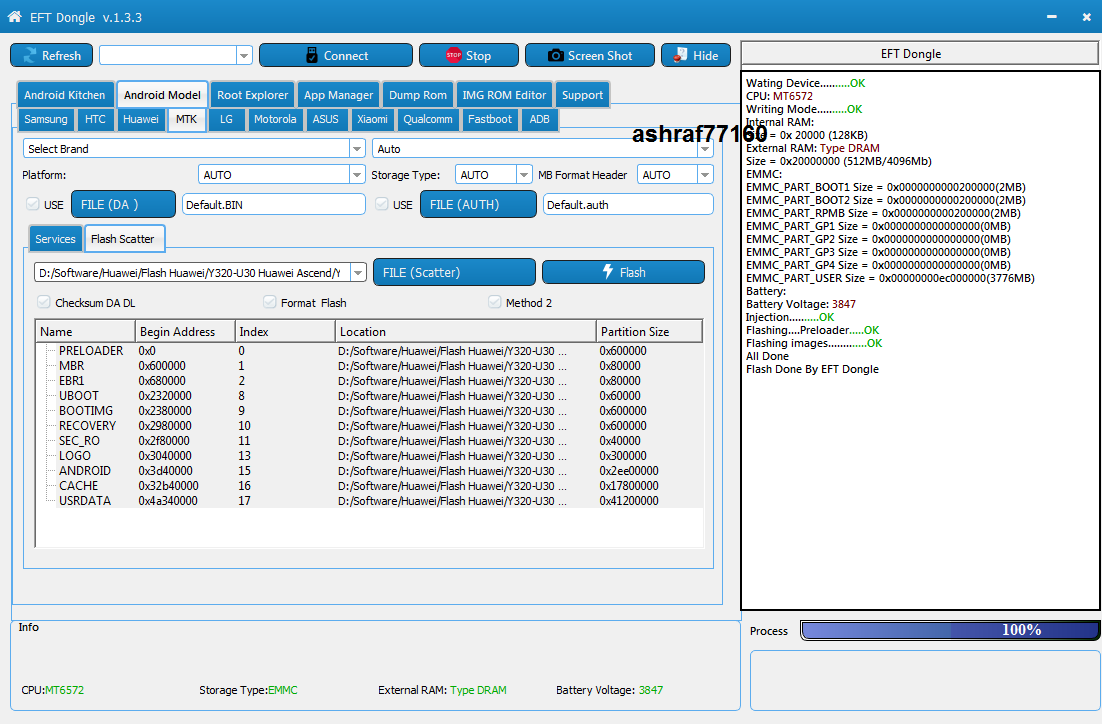Screen dimensions: 1102x724
Task: Select the ASUS tab
Action: tap(325, 119)
